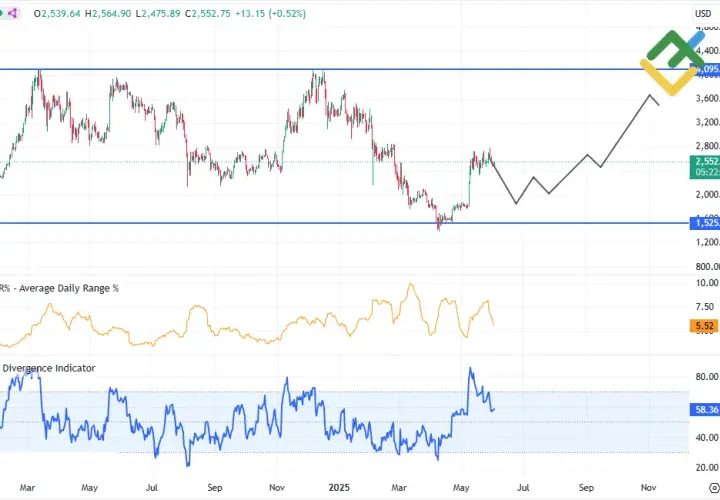The height and width of the screenshot is (500, 720).
Task: Click the 20.00 label on the divergence scale
Action: click(708, 467)
